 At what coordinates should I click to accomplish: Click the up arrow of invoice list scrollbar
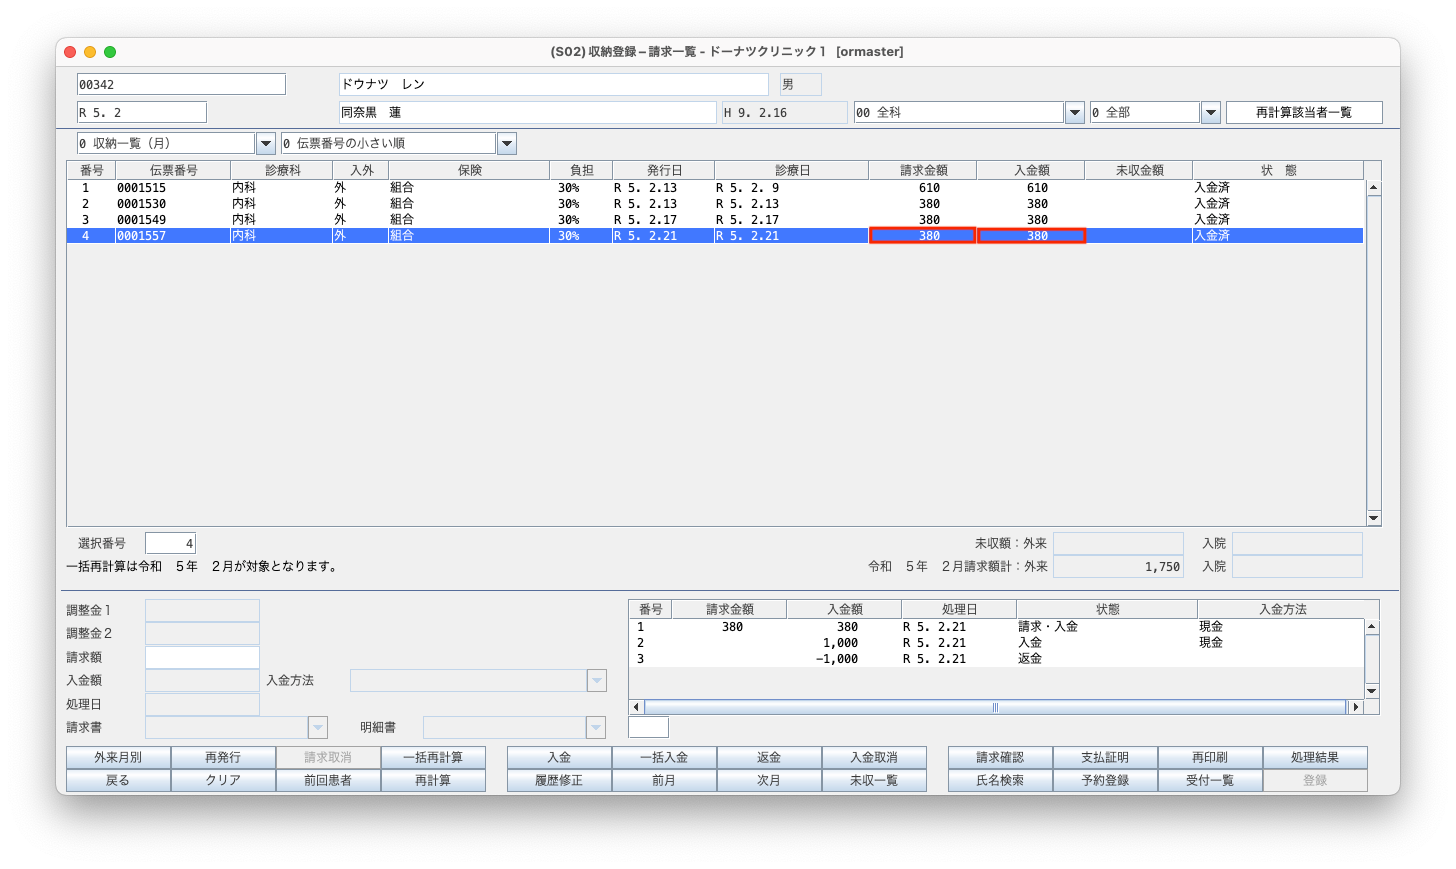pyautogui.click(x=1373, y=188)
